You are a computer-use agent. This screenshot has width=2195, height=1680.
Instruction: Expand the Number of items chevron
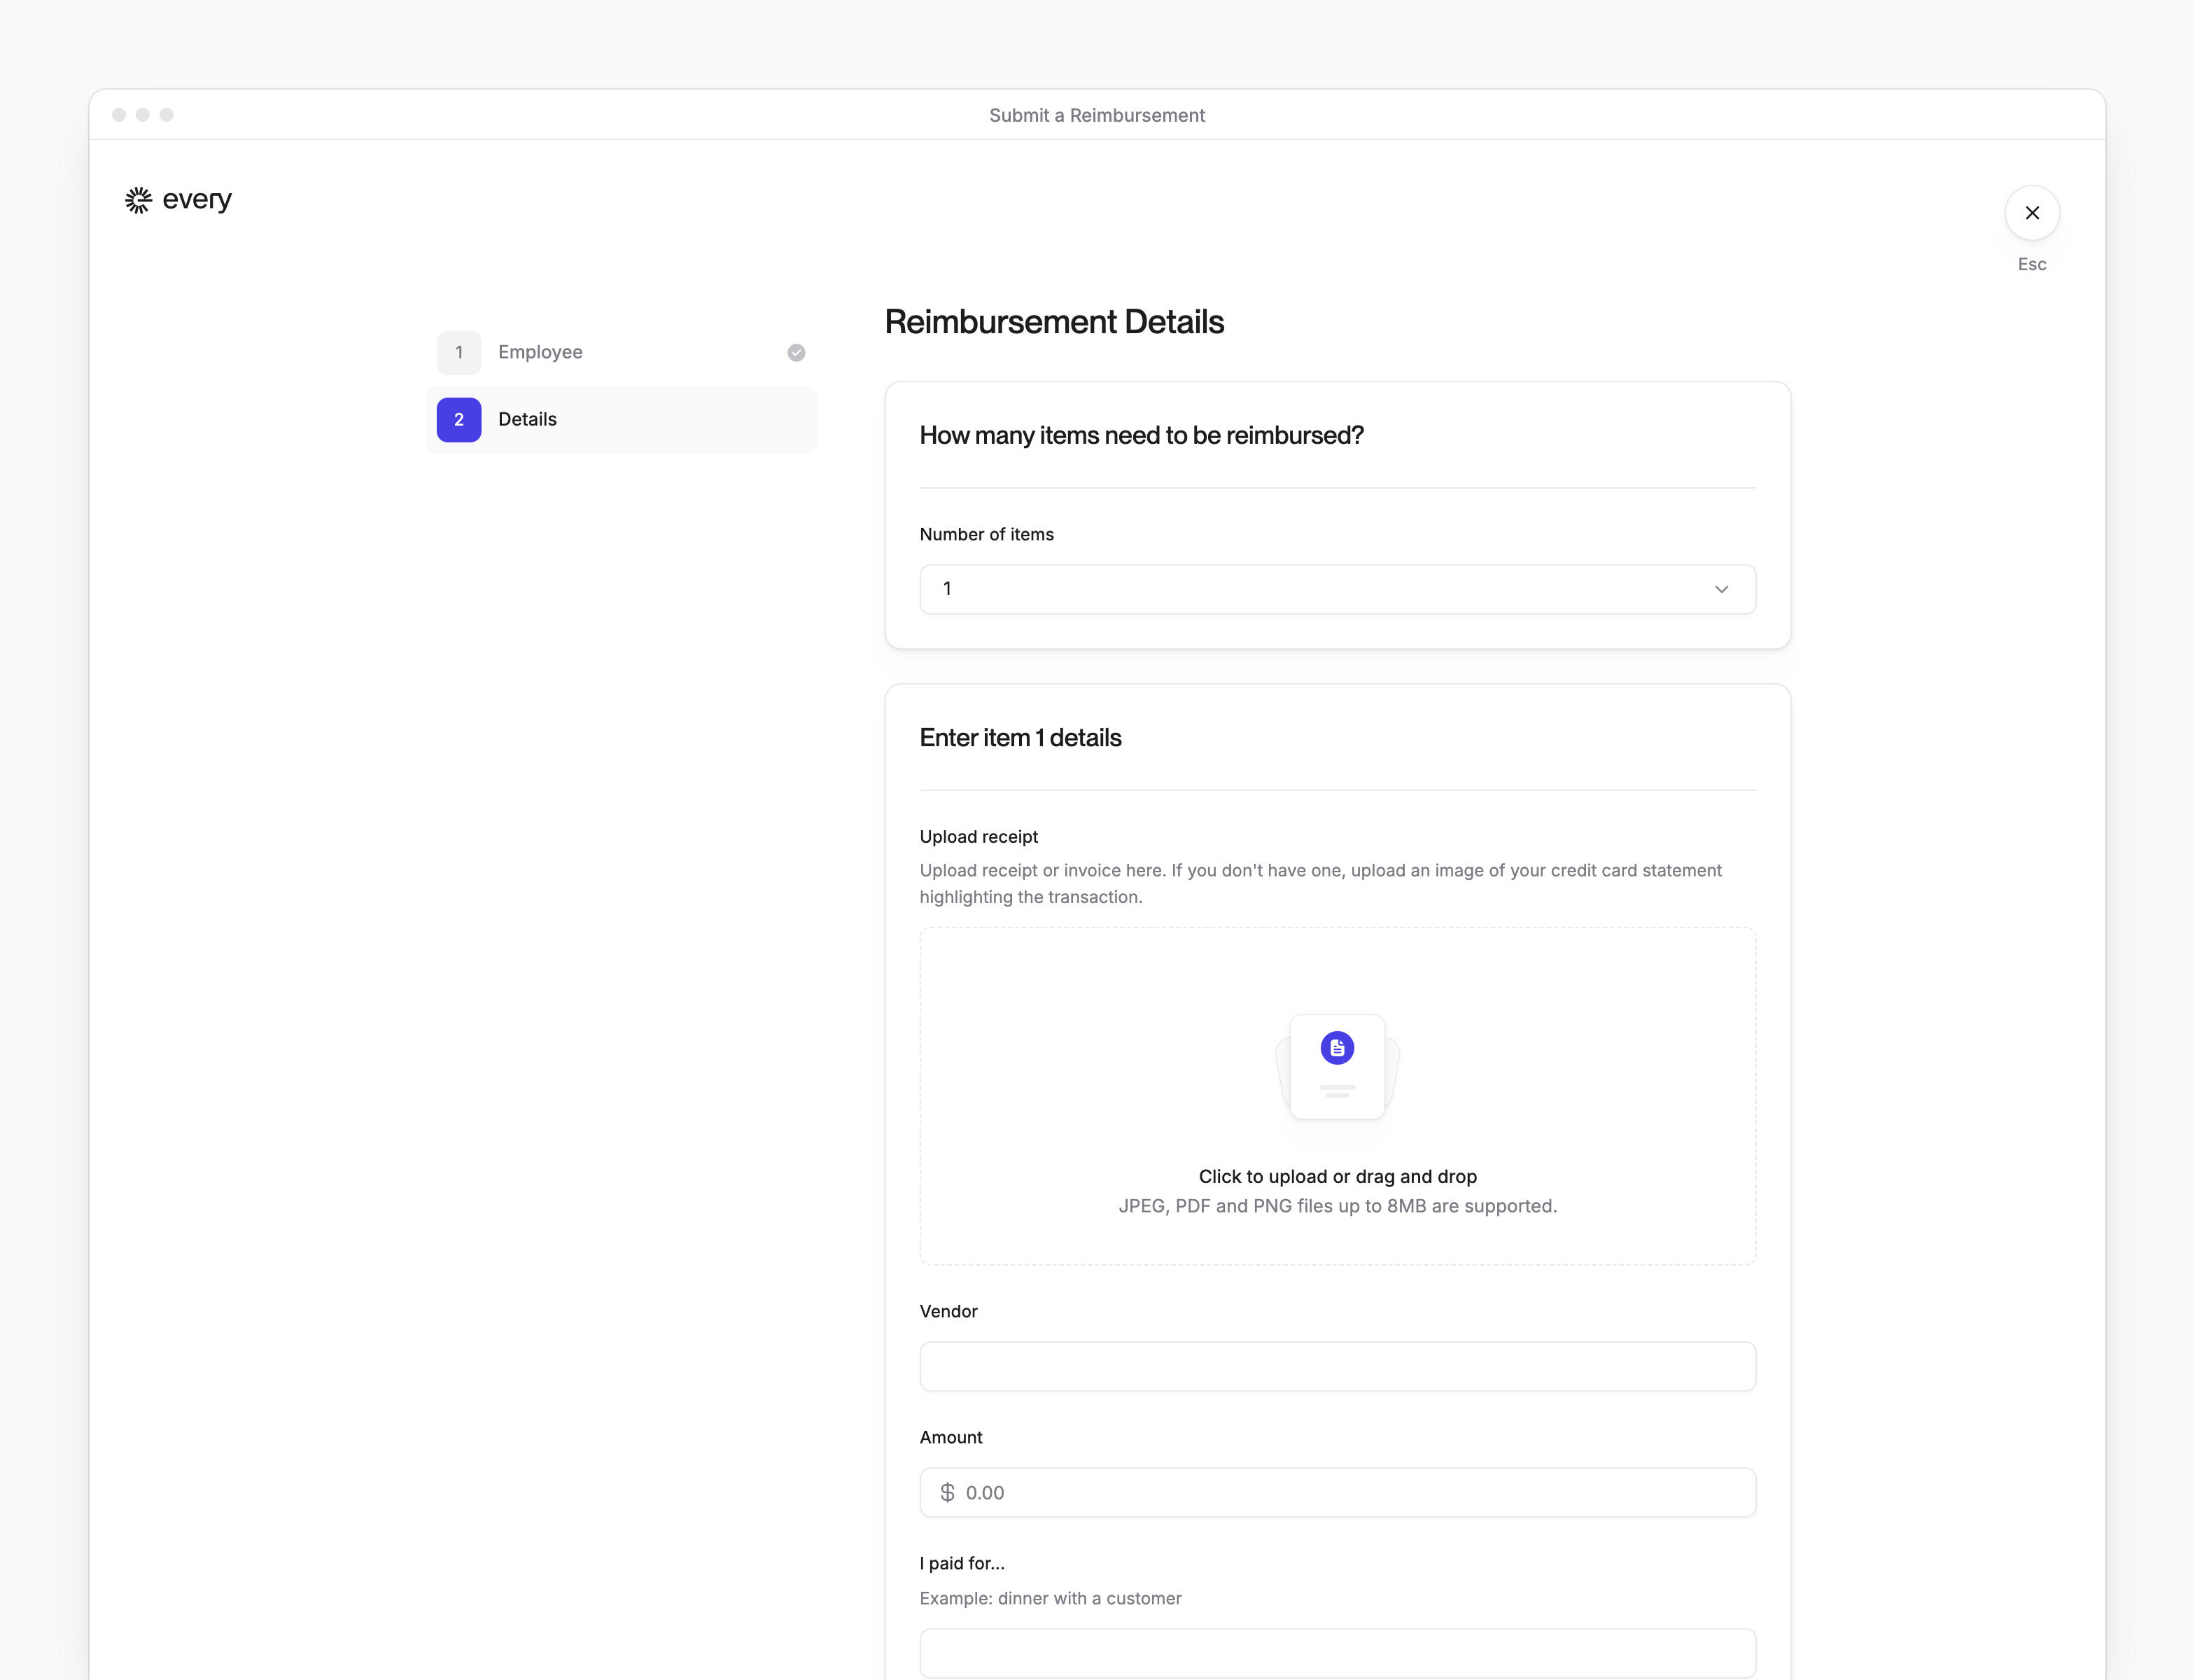1721,589
